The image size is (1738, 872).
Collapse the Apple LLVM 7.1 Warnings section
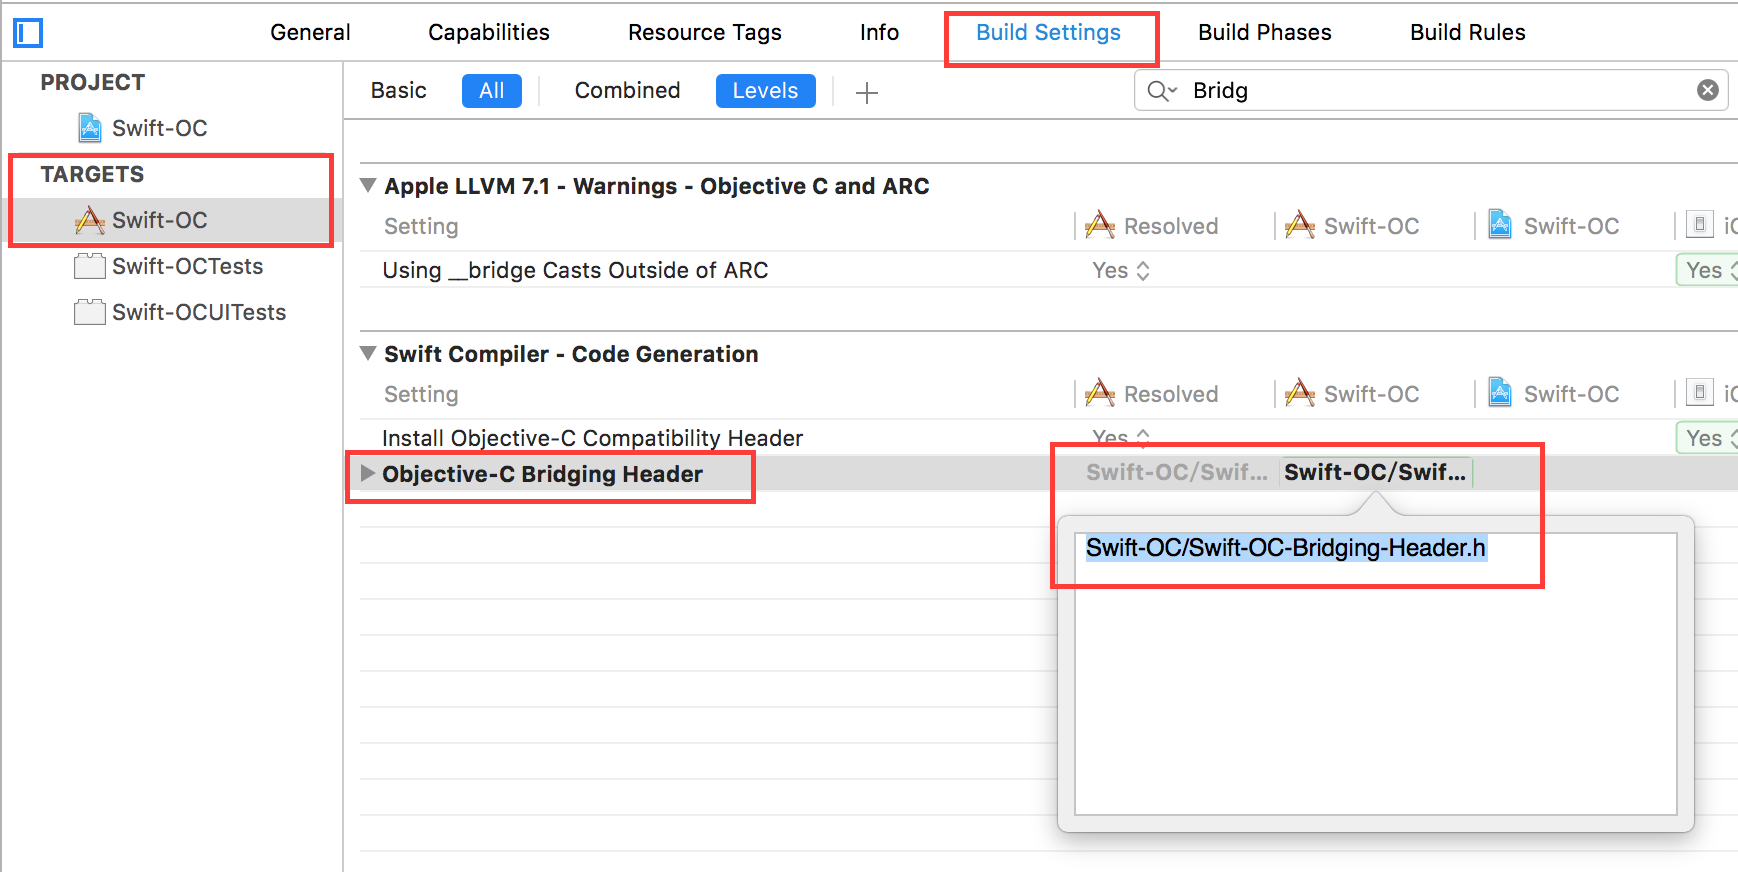[368, 185]
